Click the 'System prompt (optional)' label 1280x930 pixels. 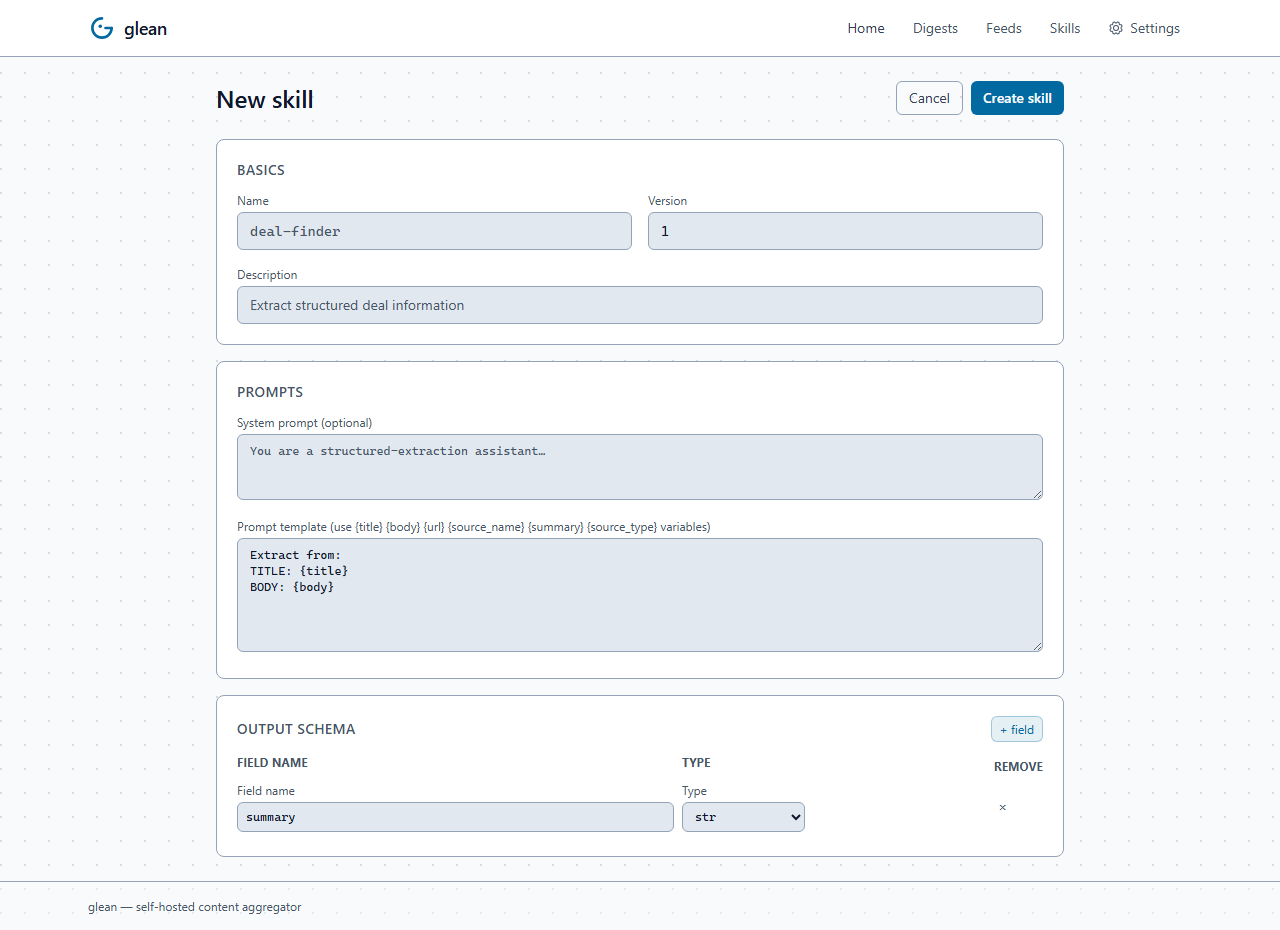(x=304, y=423)
